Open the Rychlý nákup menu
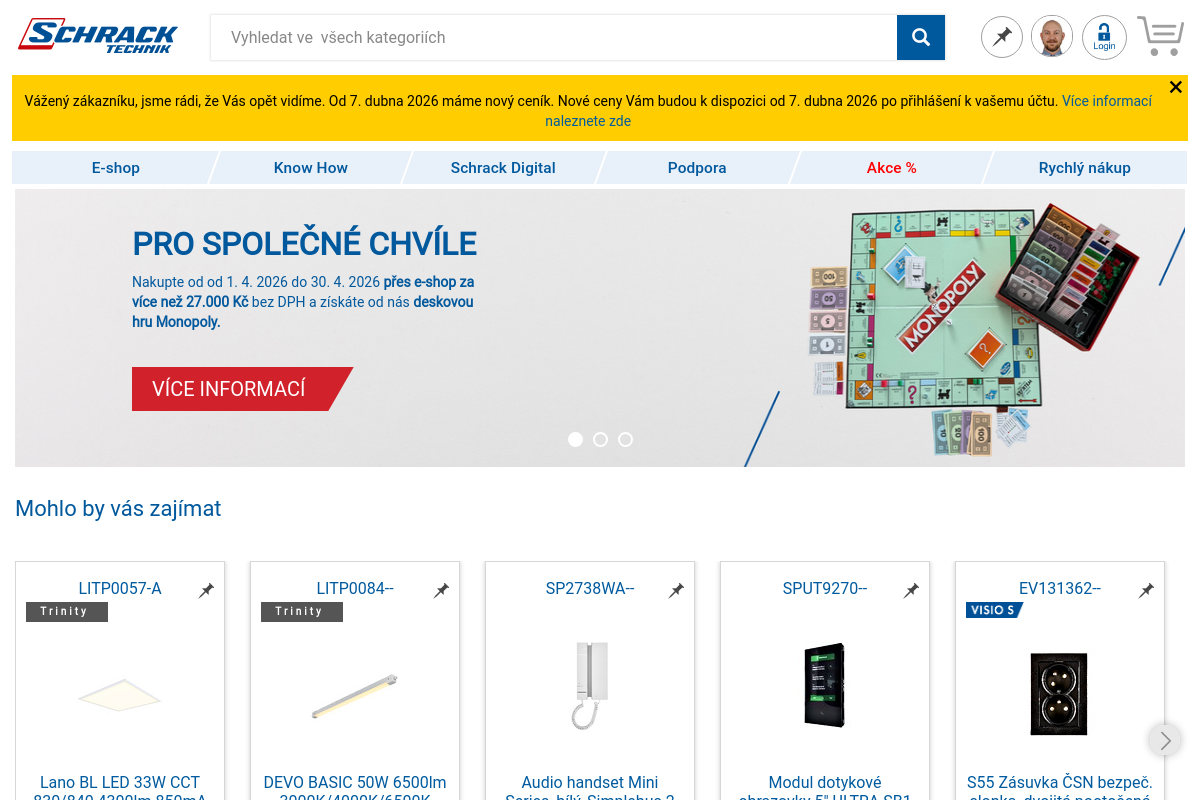Viewport: 1200px width, 800px height. [x=1085, y=168]
